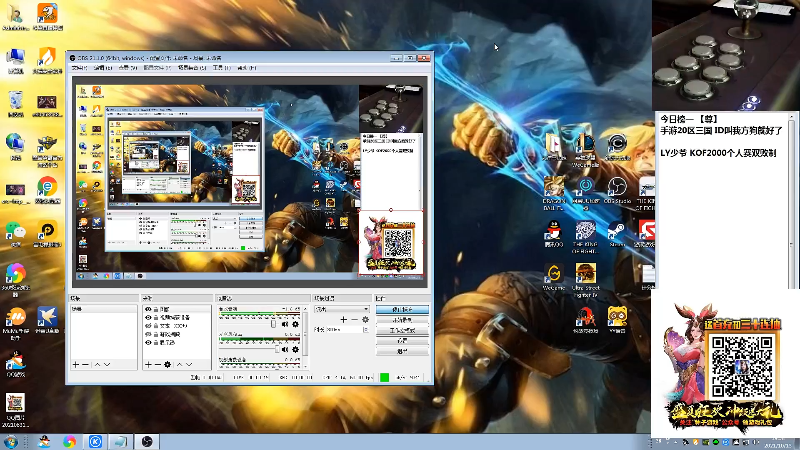Open the sixth OBS menu bar item
Screen dimensions: 800x450
(x=221, y=67)
